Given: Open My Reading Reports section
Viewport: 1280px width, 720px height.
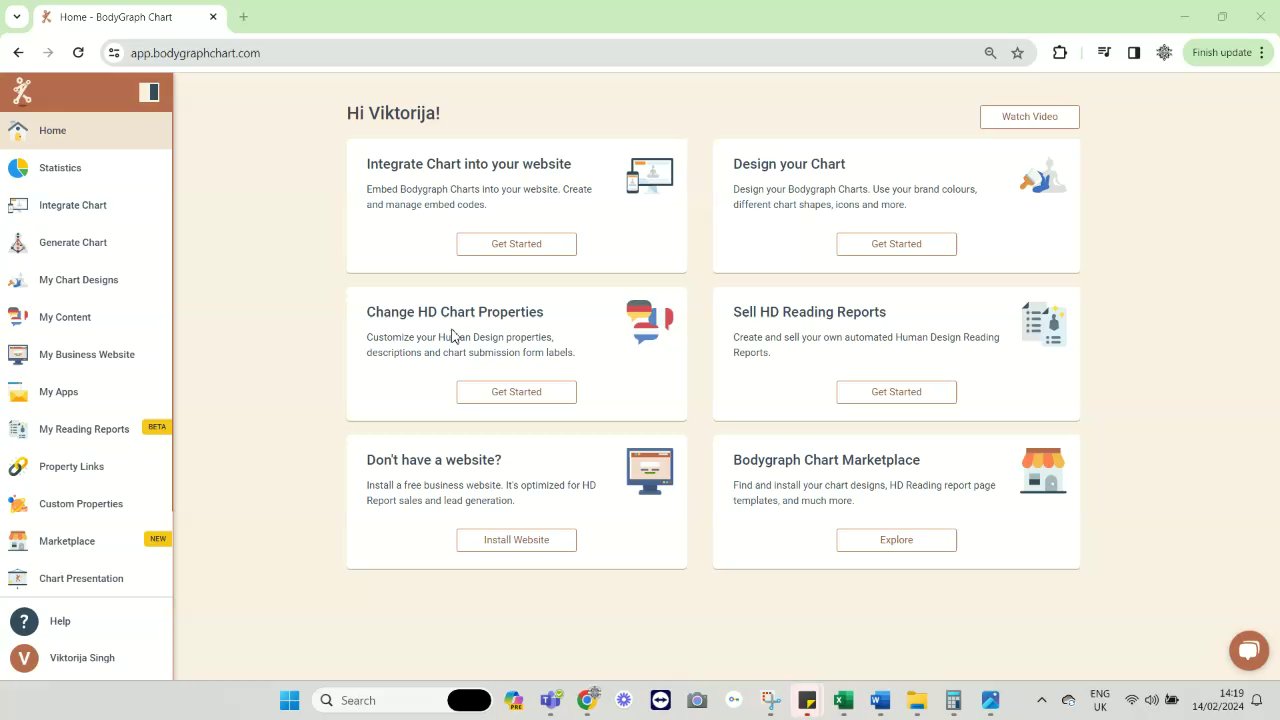Looking at the screenshot, I should pyautogui.click(x=86, y=429).
